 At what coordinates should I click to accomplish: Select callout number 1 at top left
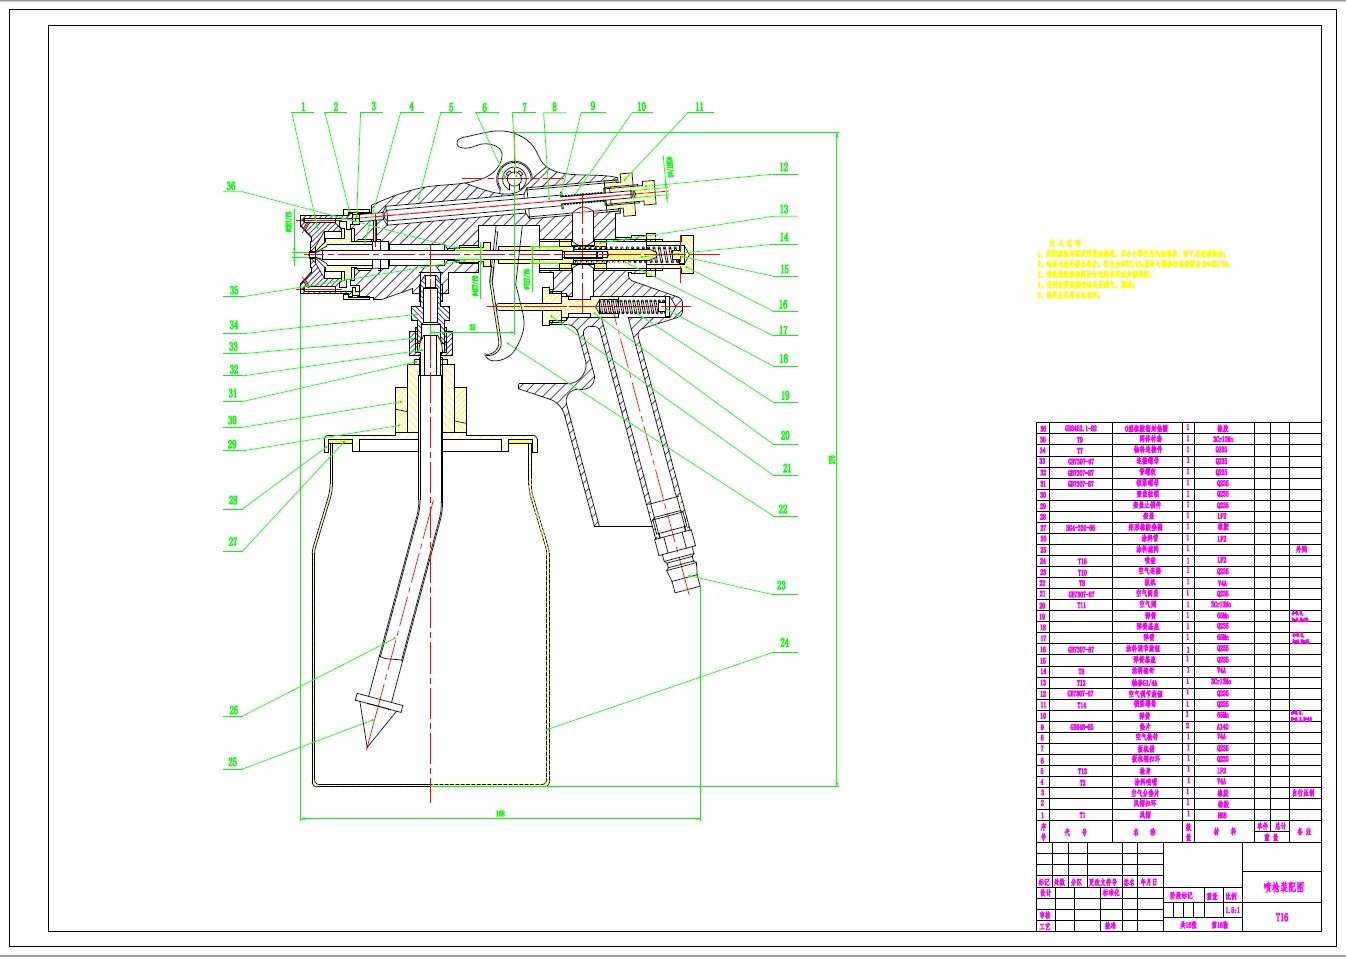point(303,107)
